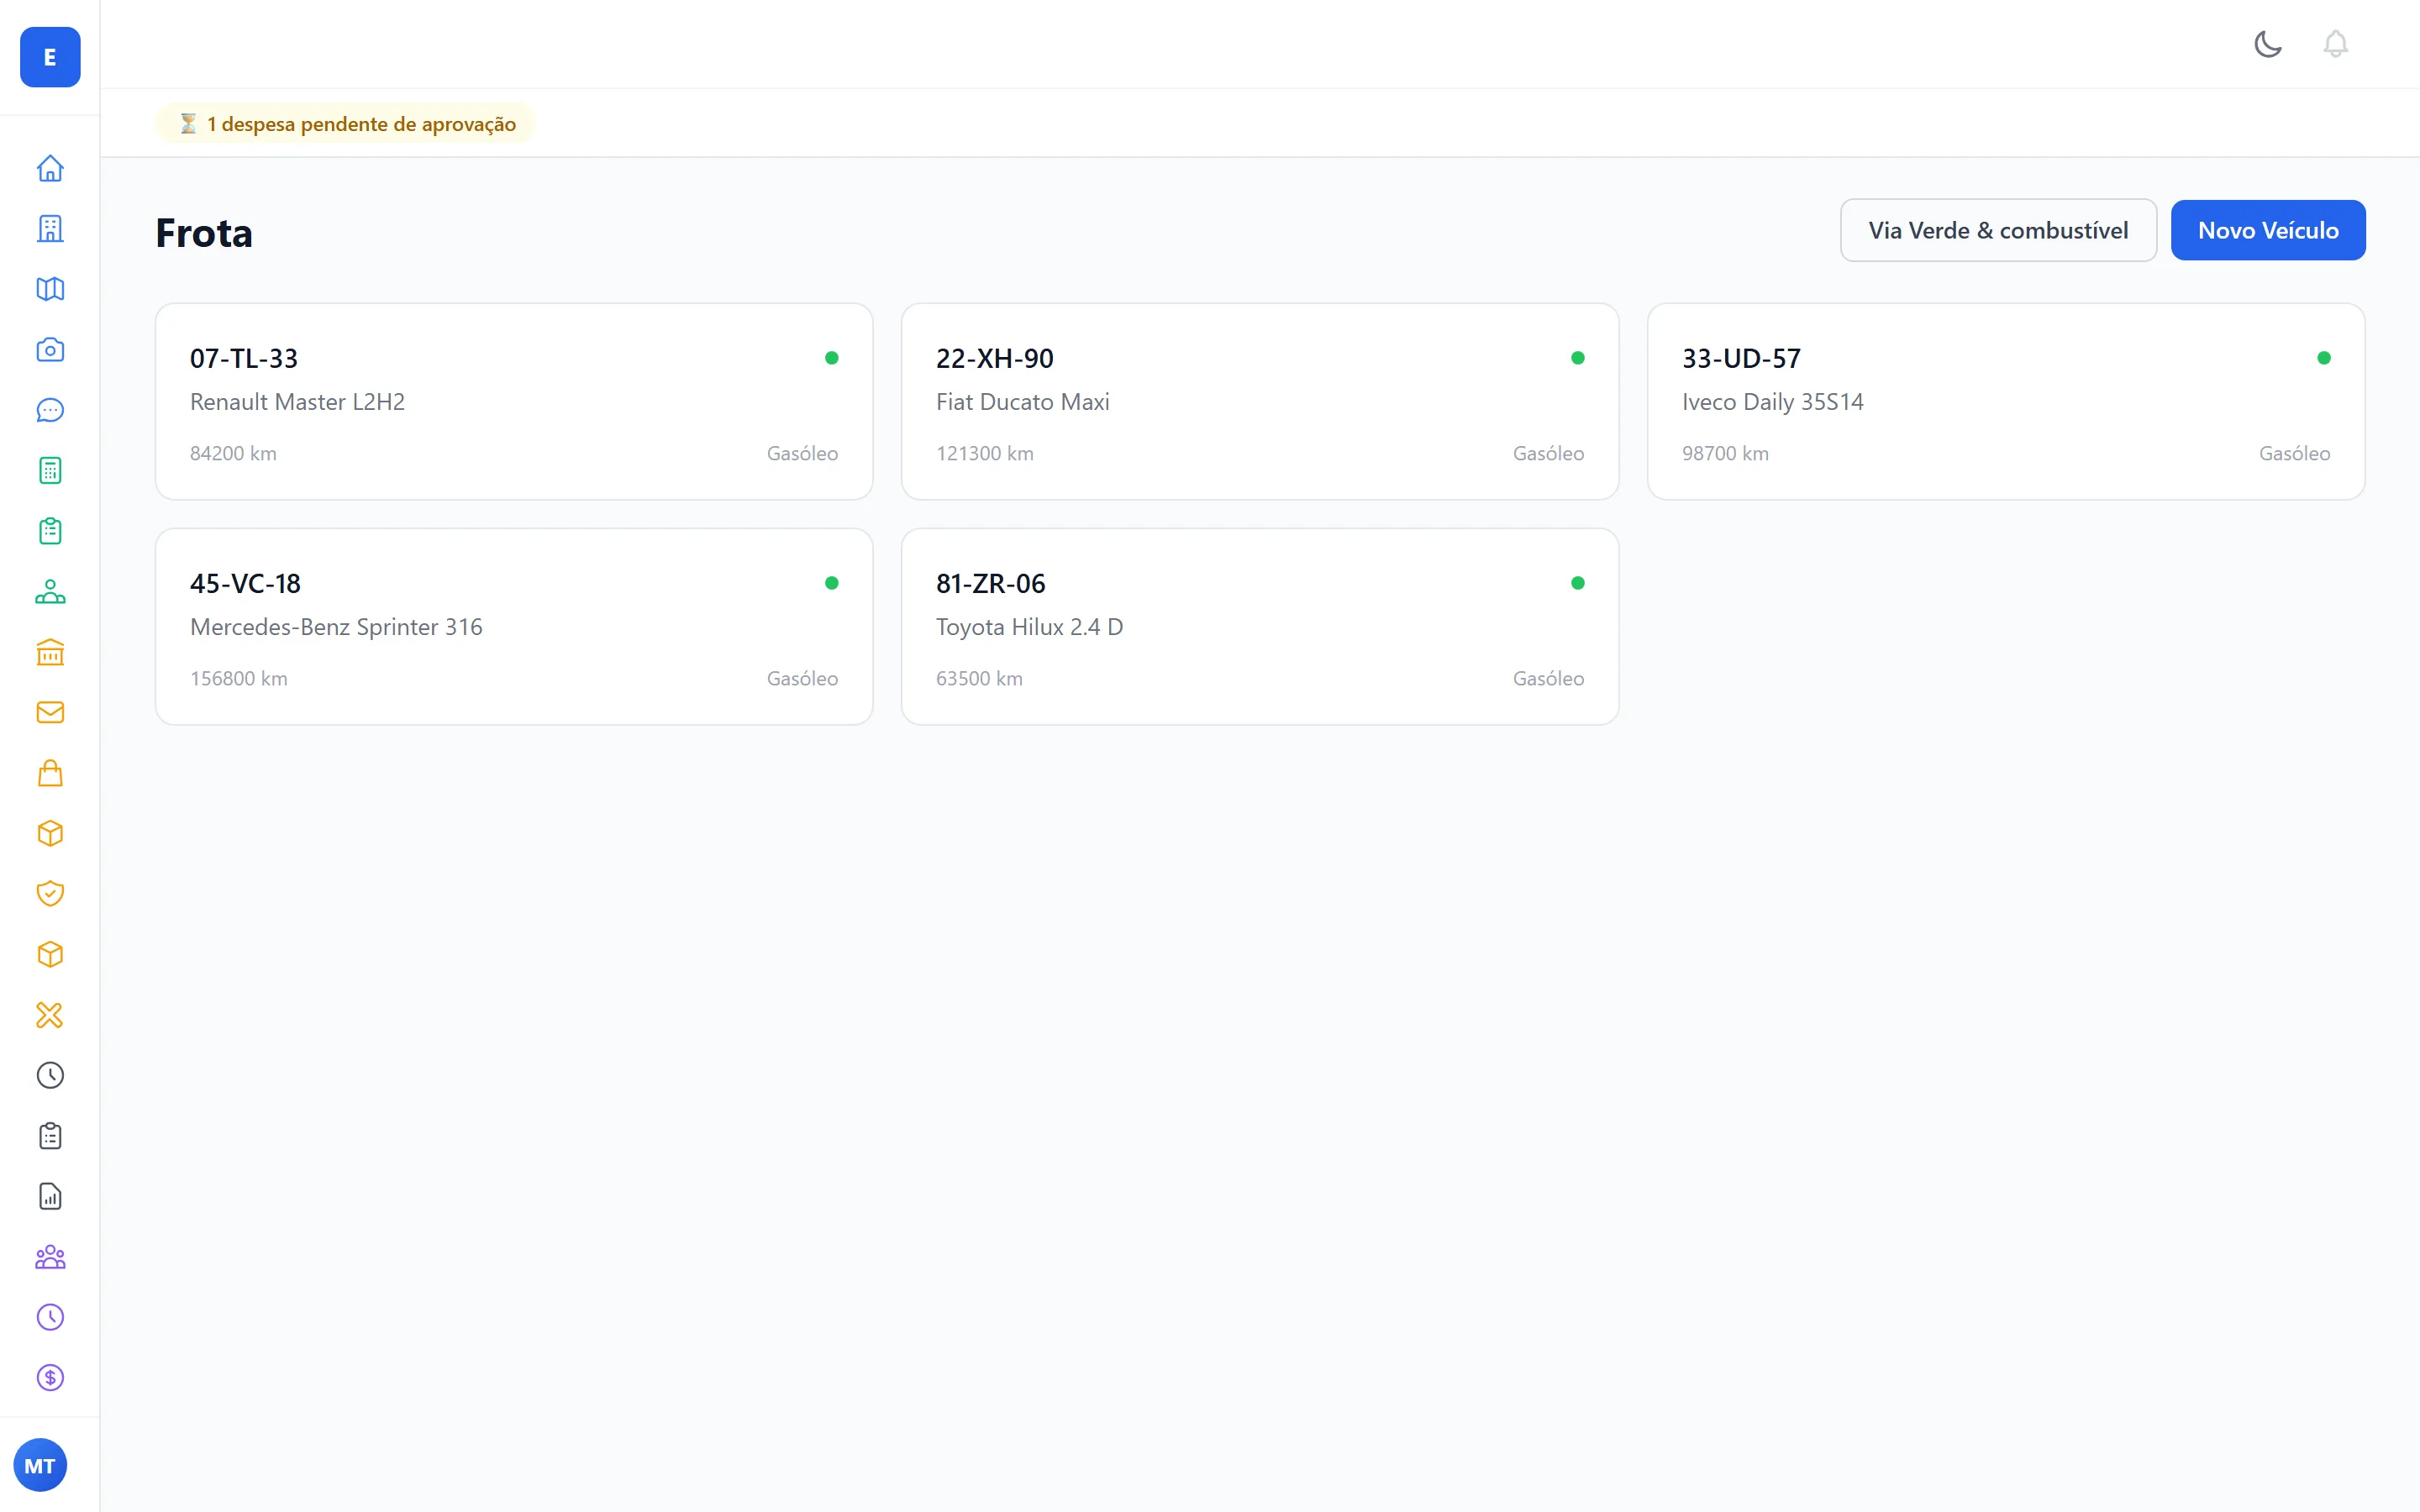Open the gray clipboard list icon

(x=50, y=1136)
